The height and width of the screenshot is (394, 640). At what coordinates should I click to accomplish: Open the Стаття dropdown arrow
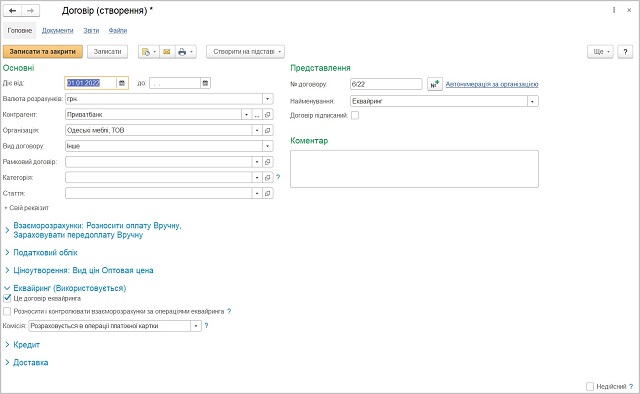click(x=257, y=193)
